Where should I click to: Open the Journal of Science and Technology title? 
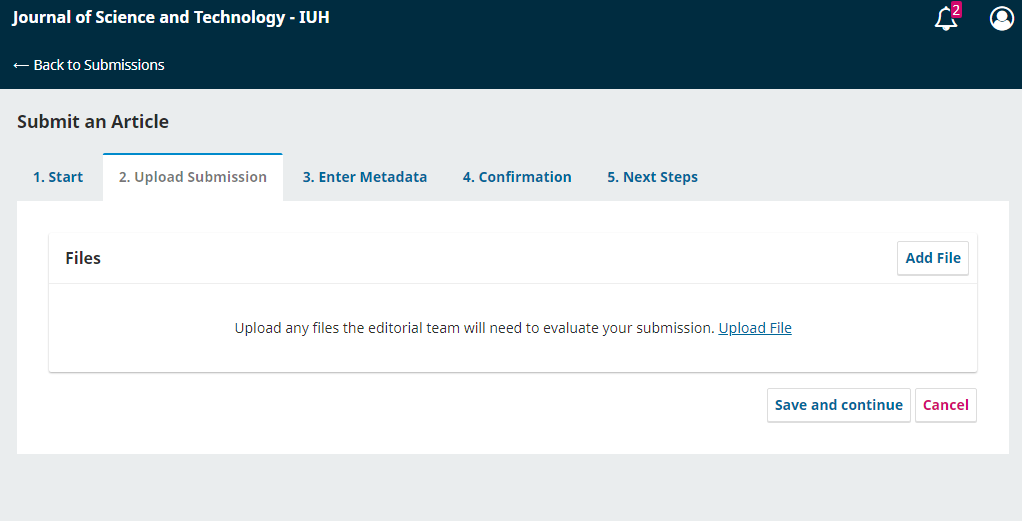click(171, 18)
